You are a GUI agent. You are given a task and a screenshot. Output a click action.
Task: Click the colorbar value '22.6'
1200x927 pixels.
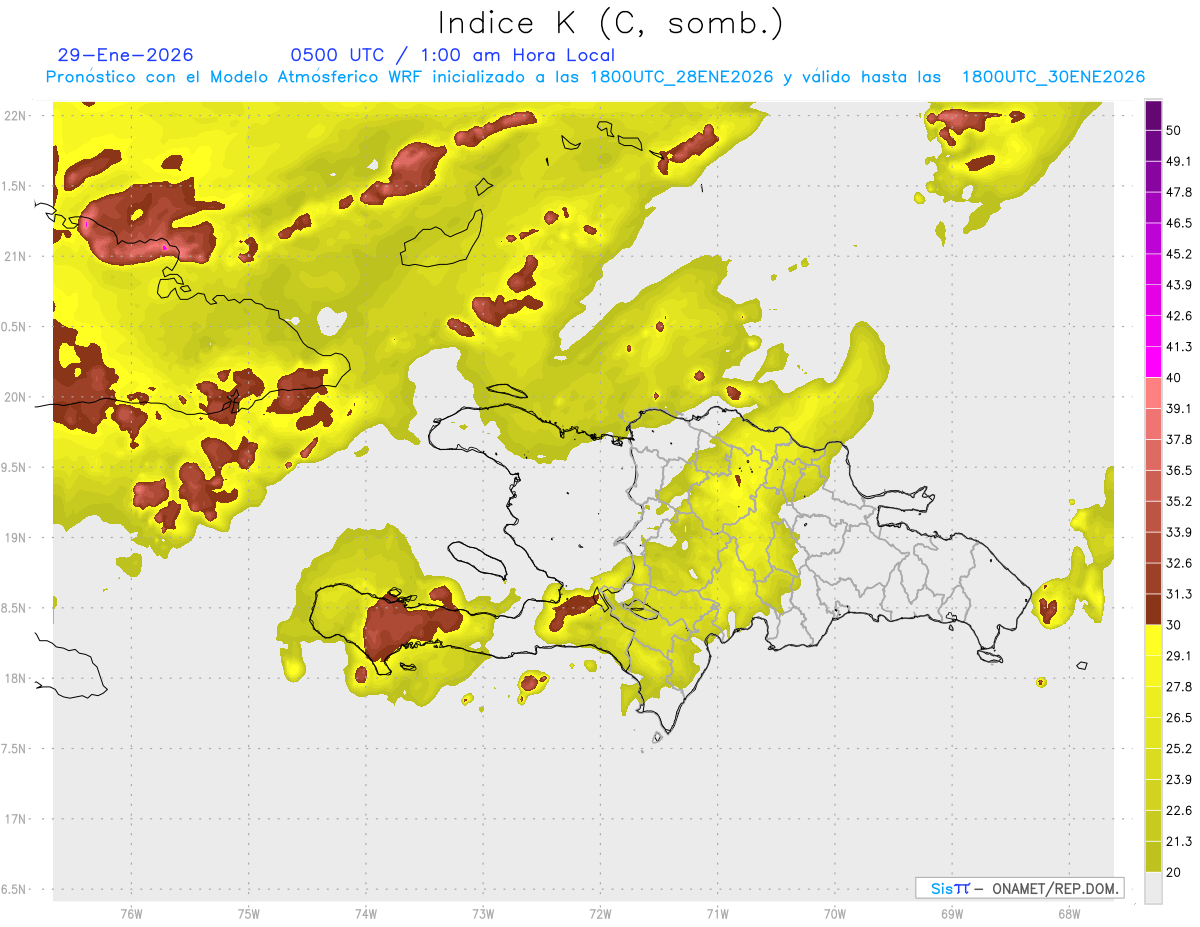1179,810
